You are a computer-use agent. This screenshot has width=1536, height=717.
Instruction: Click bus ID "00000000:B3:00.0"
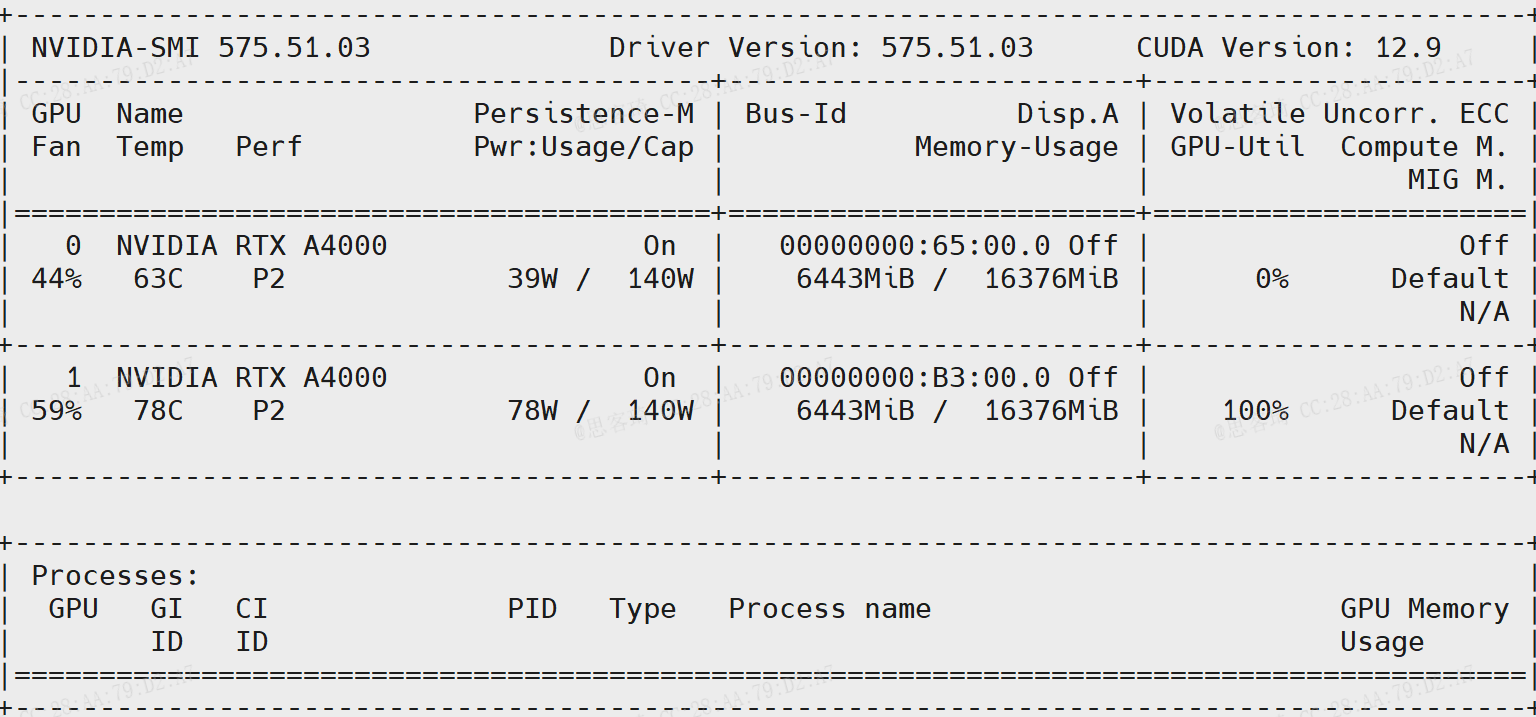click(x=915, y=378)
